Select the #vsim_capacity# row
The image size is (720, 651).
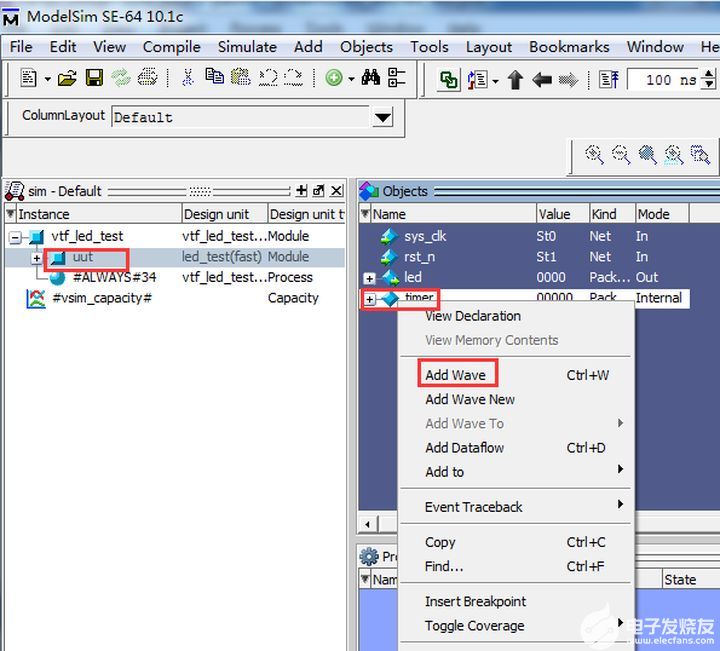click(174, 298)
